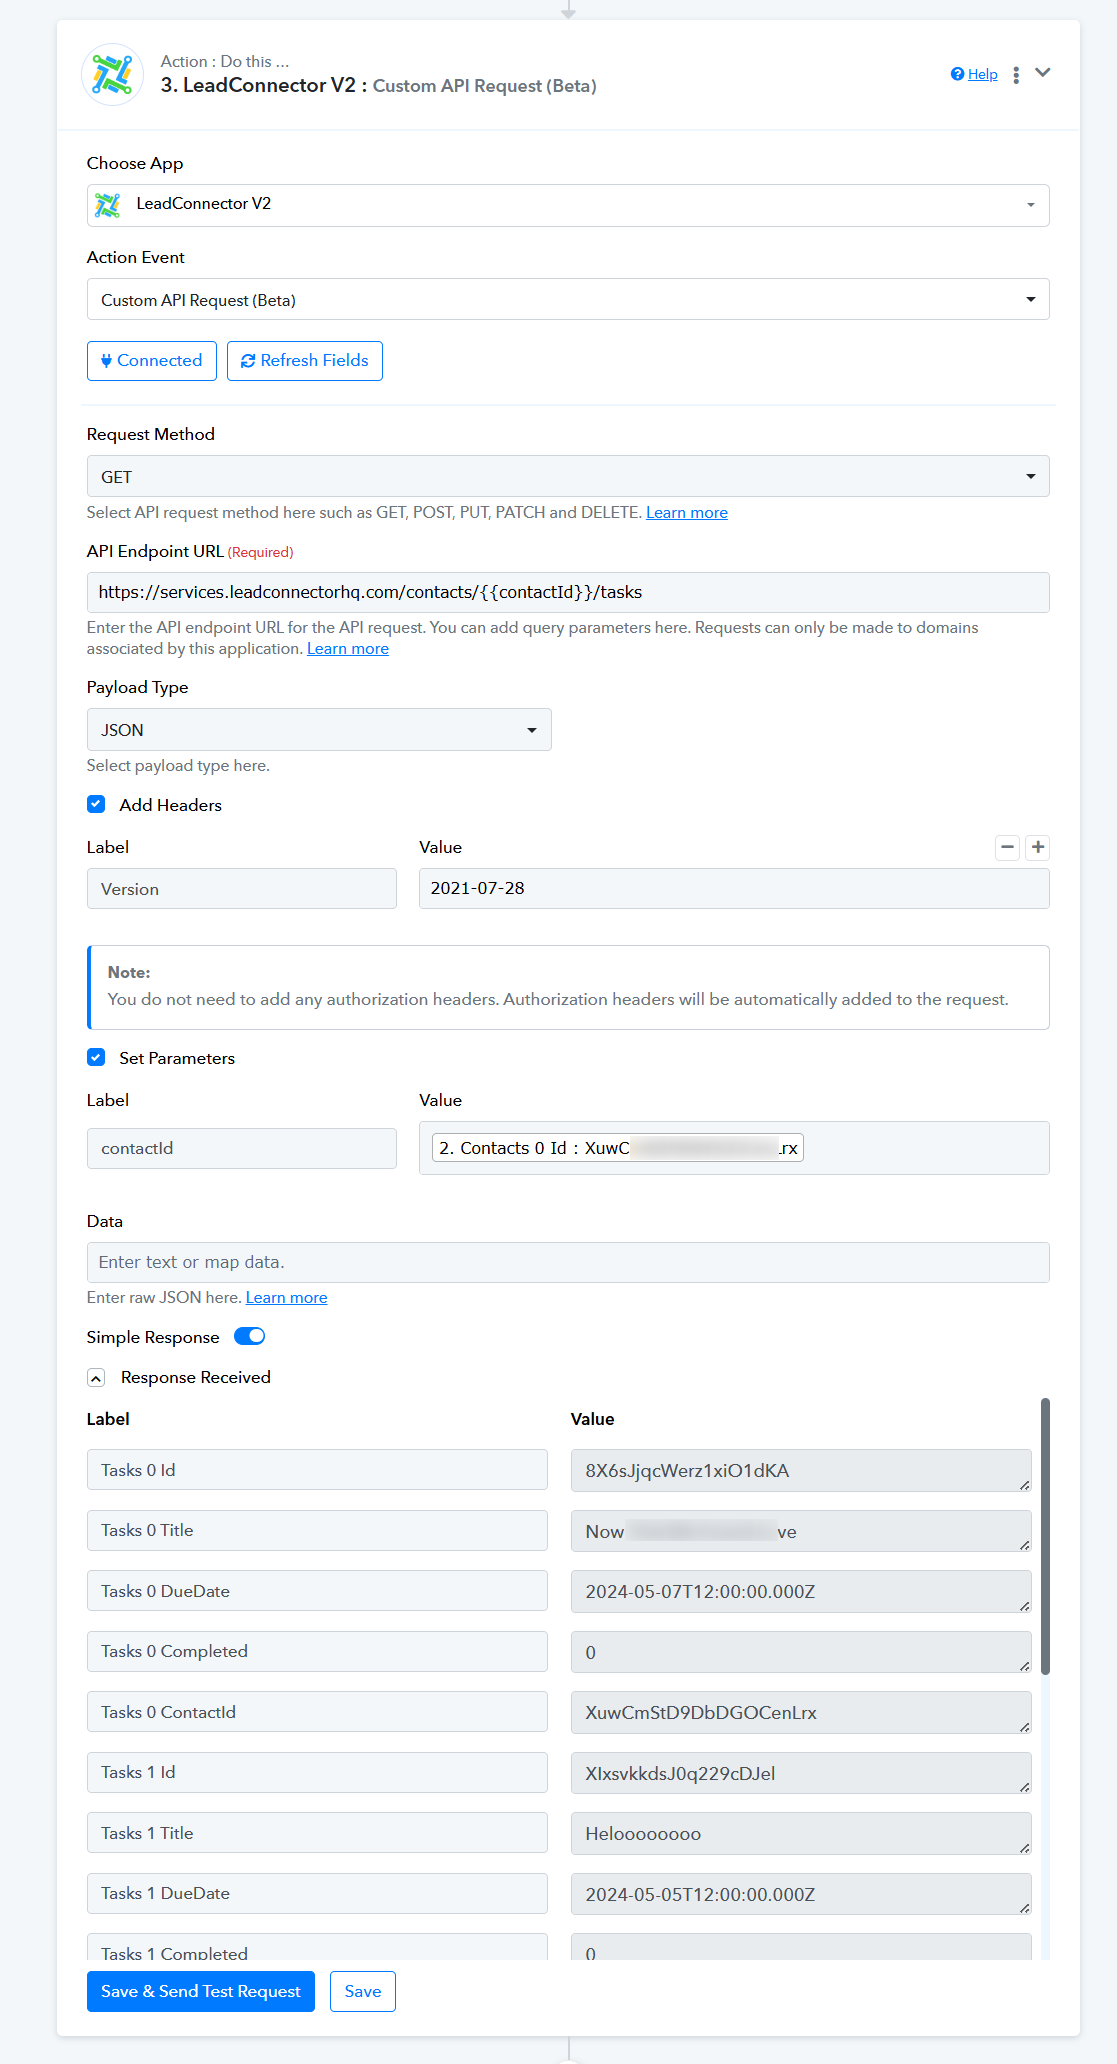This screenshot has height=2064, width=1117.
Task: Click the Refresh Fields button
Action: 305,361
